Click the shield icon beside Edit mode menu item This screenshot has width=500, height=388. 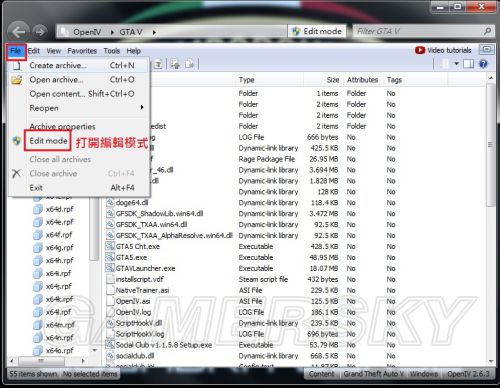click(17, 141)
